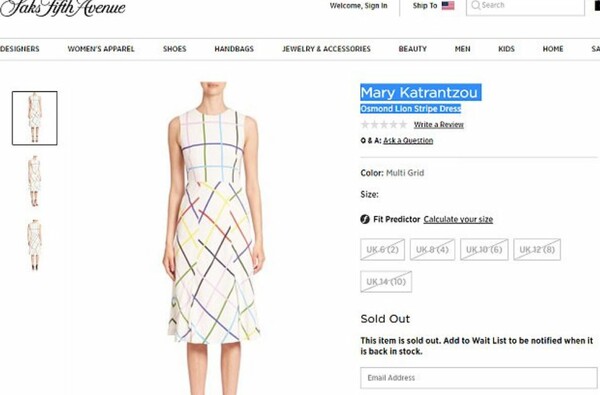Go to the Beauty section
This screenshot has height=395, width=600.
412,49
